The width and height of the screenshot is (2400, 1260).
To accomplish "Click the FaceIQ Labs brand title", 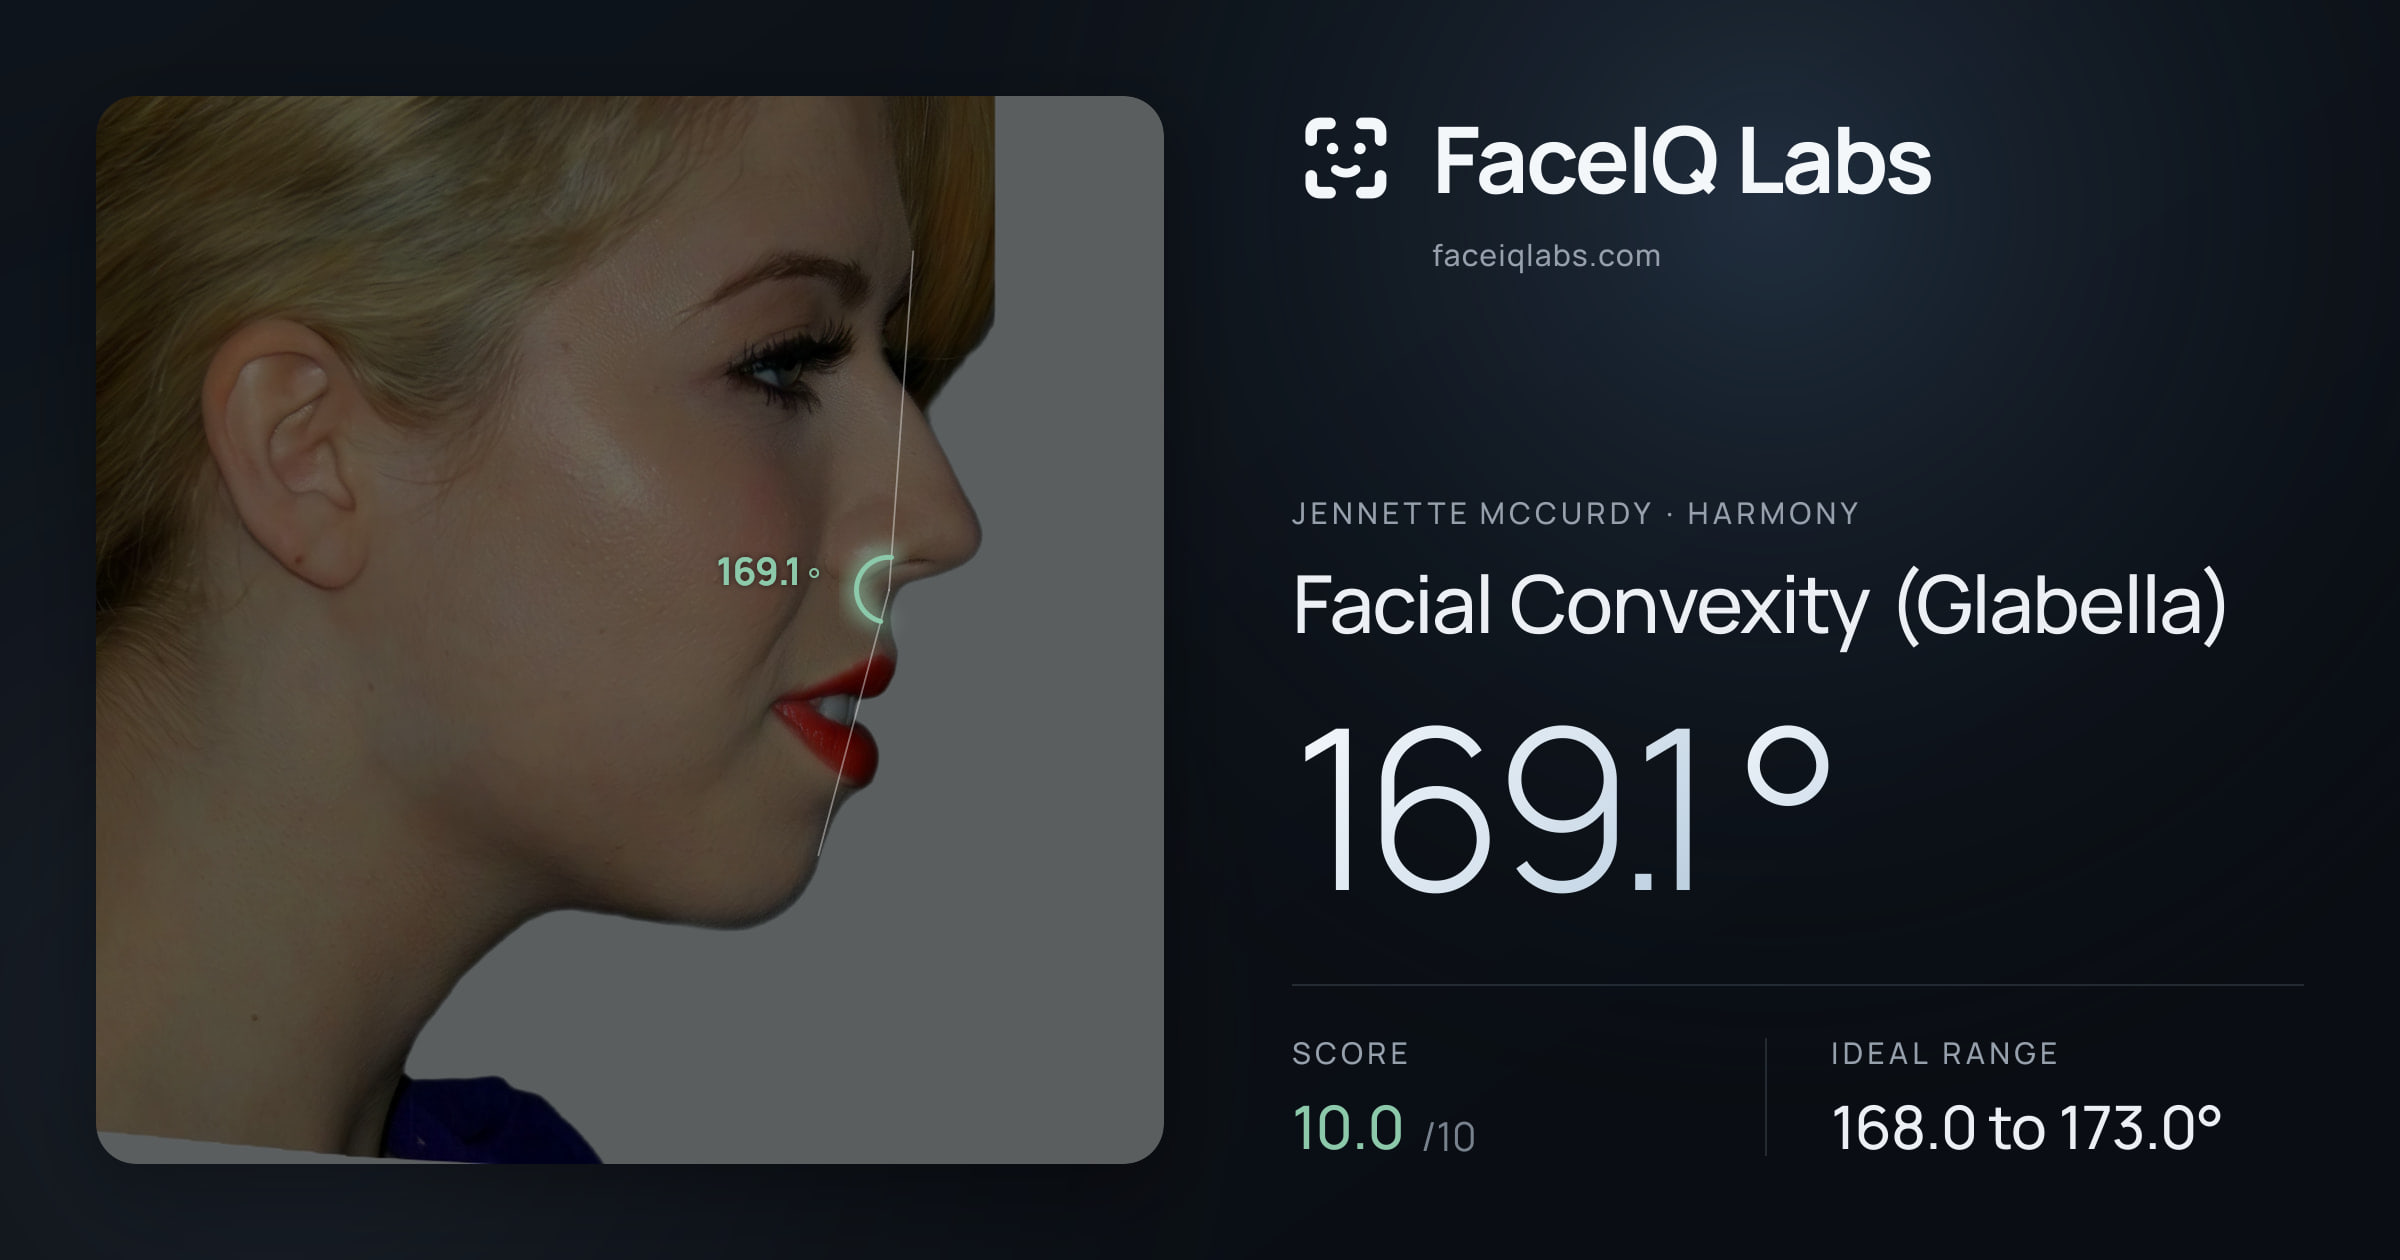I will tap(1682, 160).
